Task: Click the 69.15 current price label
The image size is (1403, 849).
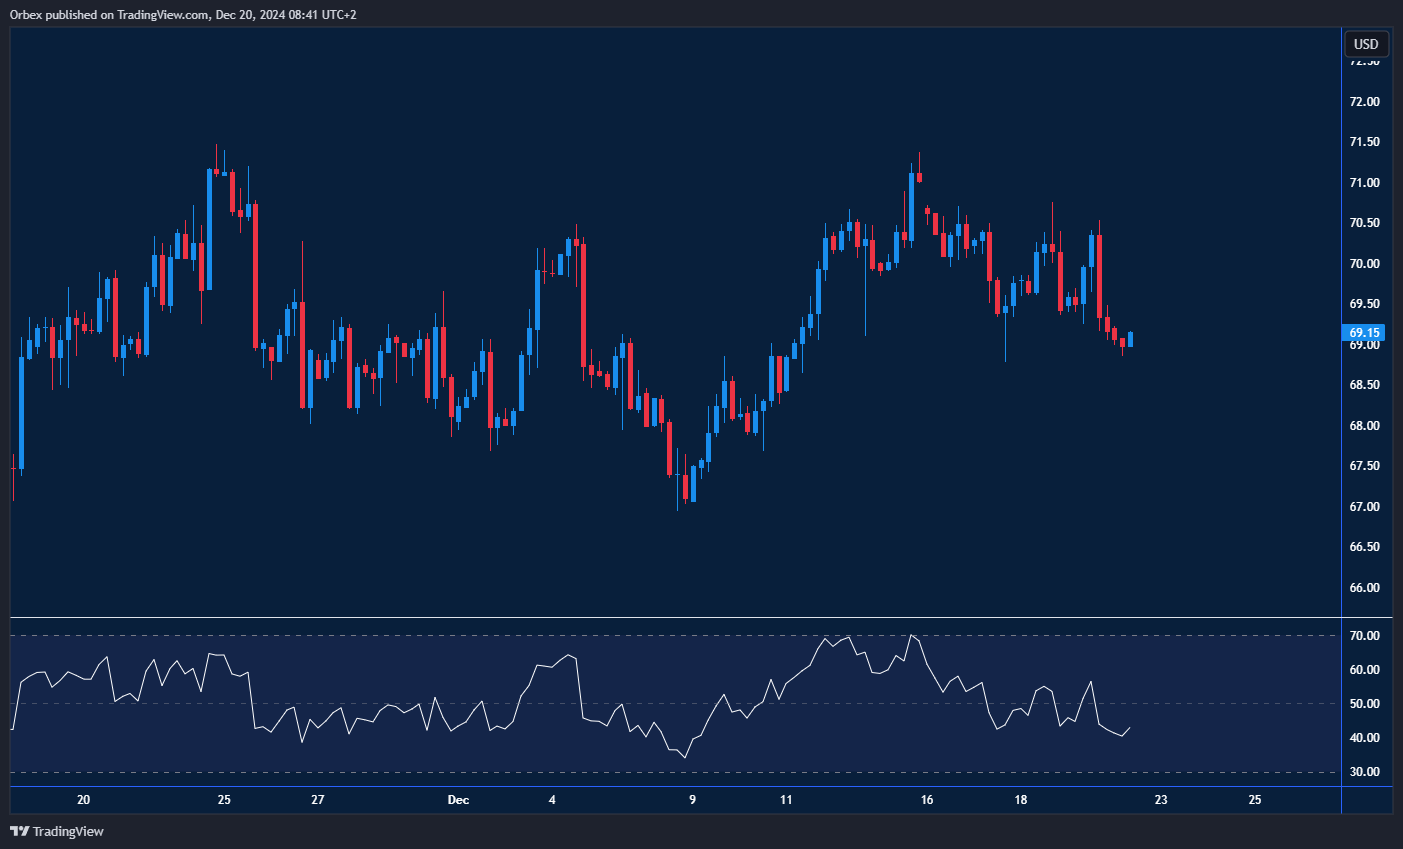Action: click(1364, 333)
